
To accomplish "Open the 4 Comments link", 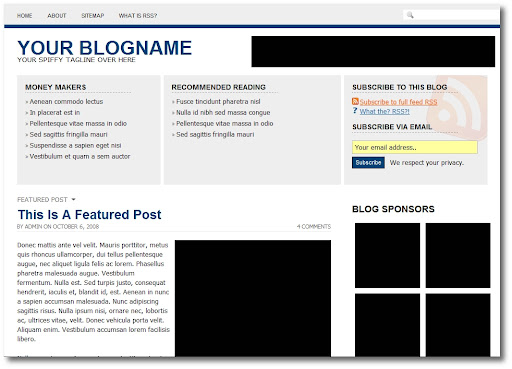I will pyautogui.click(x=314, y=227).
